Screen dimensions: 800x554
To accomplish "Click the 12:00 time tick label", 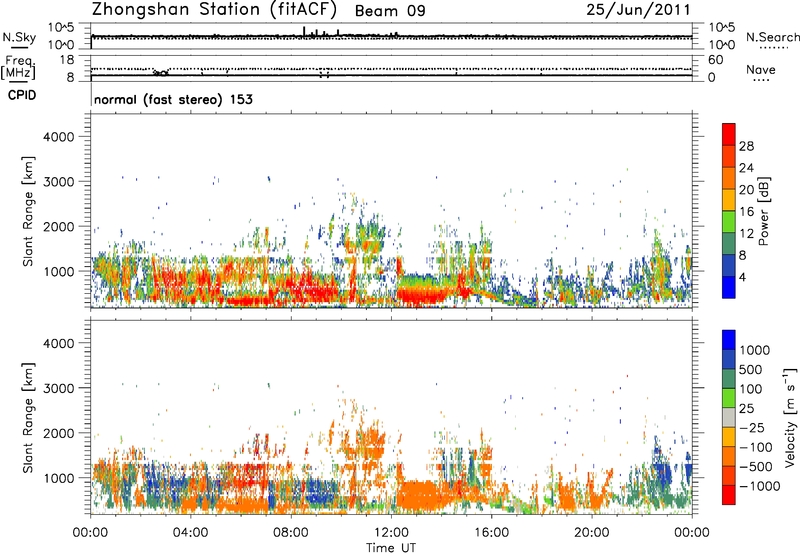I will click(x=391, y=533).
